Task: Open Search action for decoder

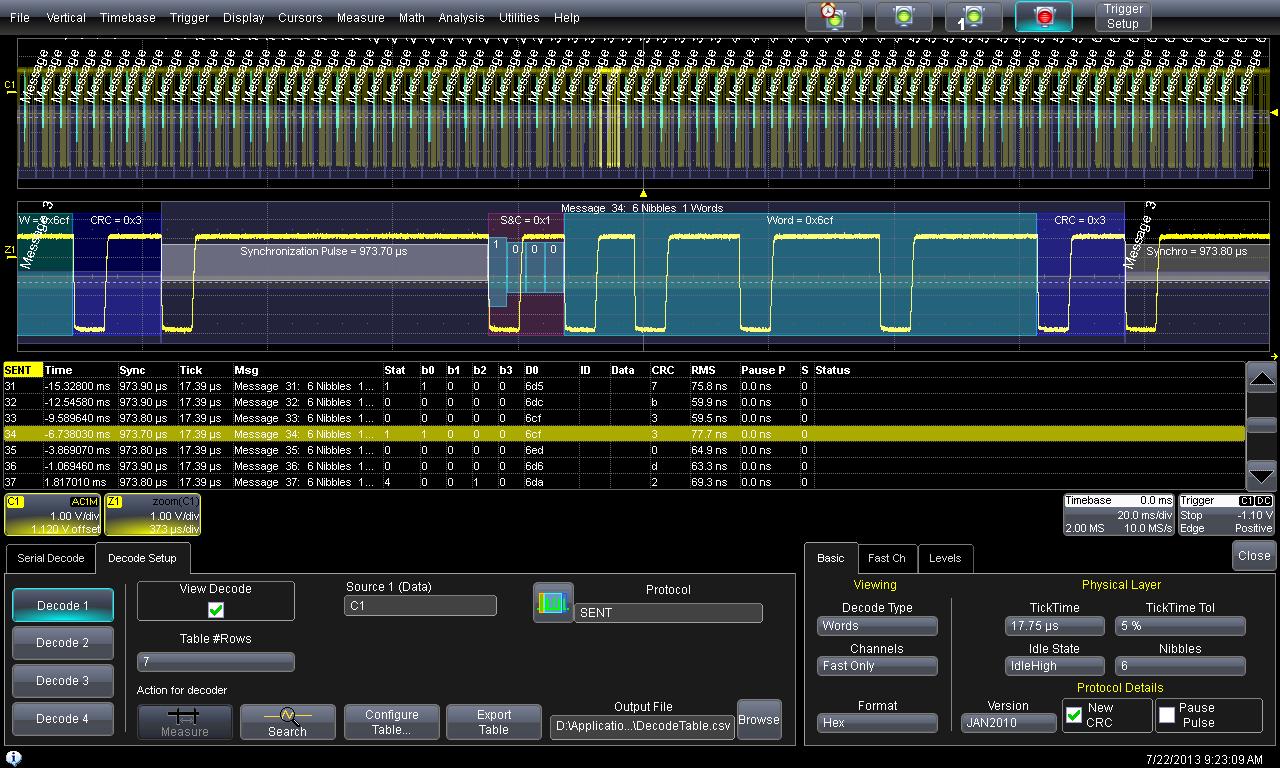Action: 287,721
